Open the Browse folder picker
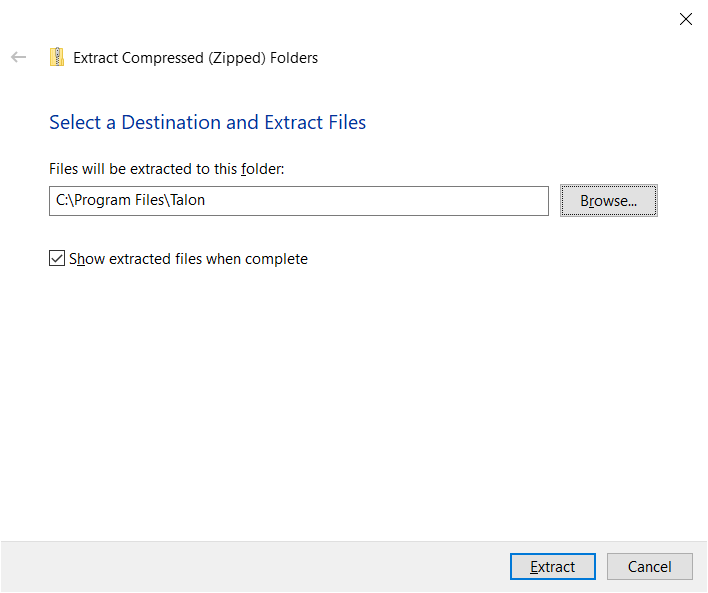The image size is (708, 593). pos(608,201)
